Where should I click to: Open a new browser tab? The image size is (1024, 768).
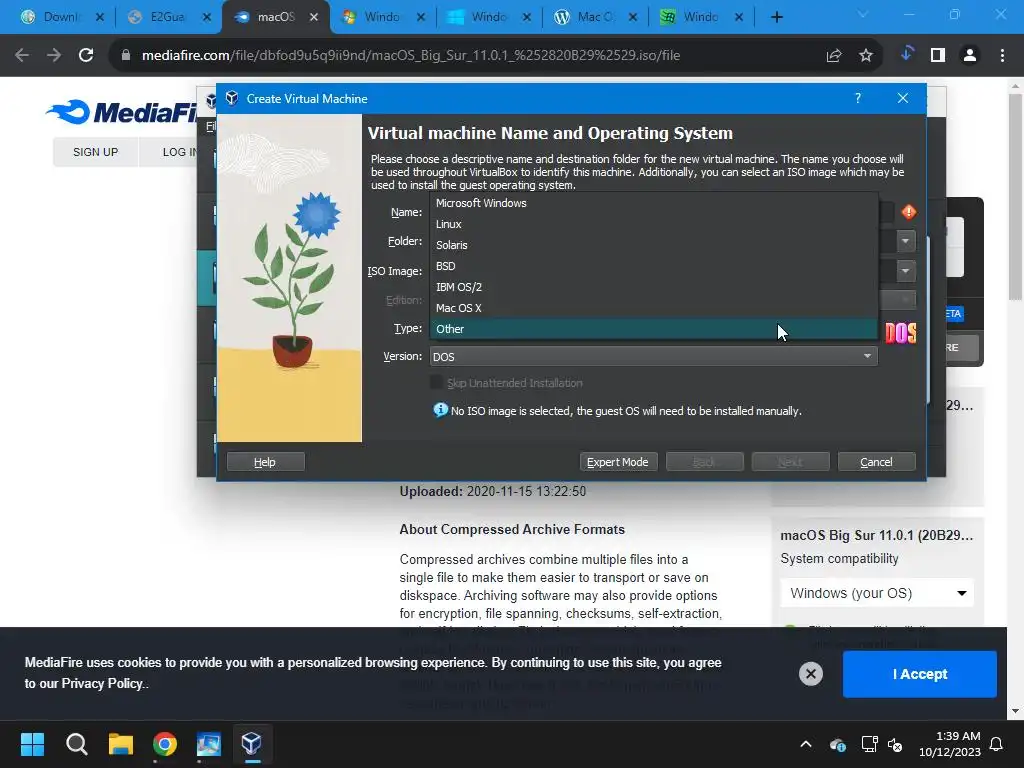click(x=776, y=17)
